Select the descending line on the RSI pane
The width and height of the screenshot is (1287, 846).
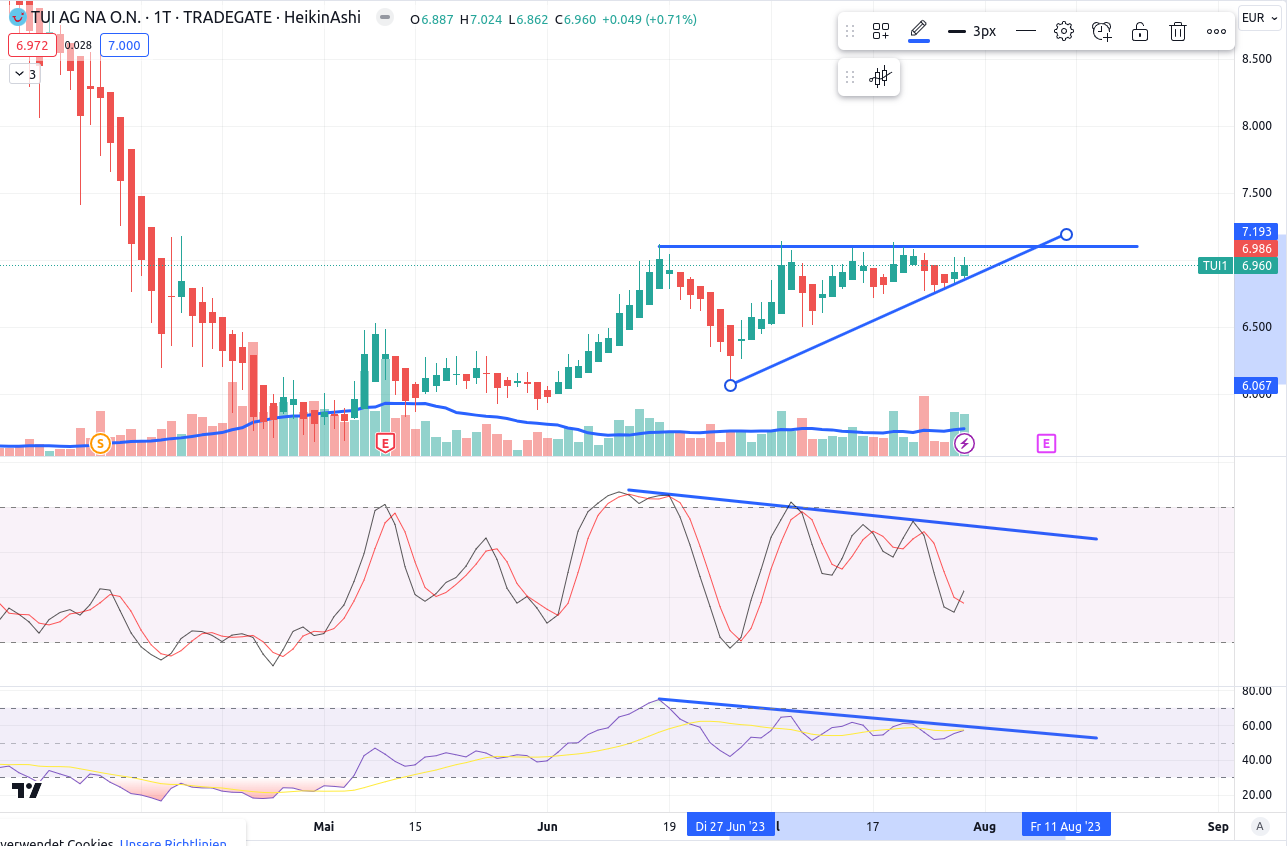pos(878,719)
